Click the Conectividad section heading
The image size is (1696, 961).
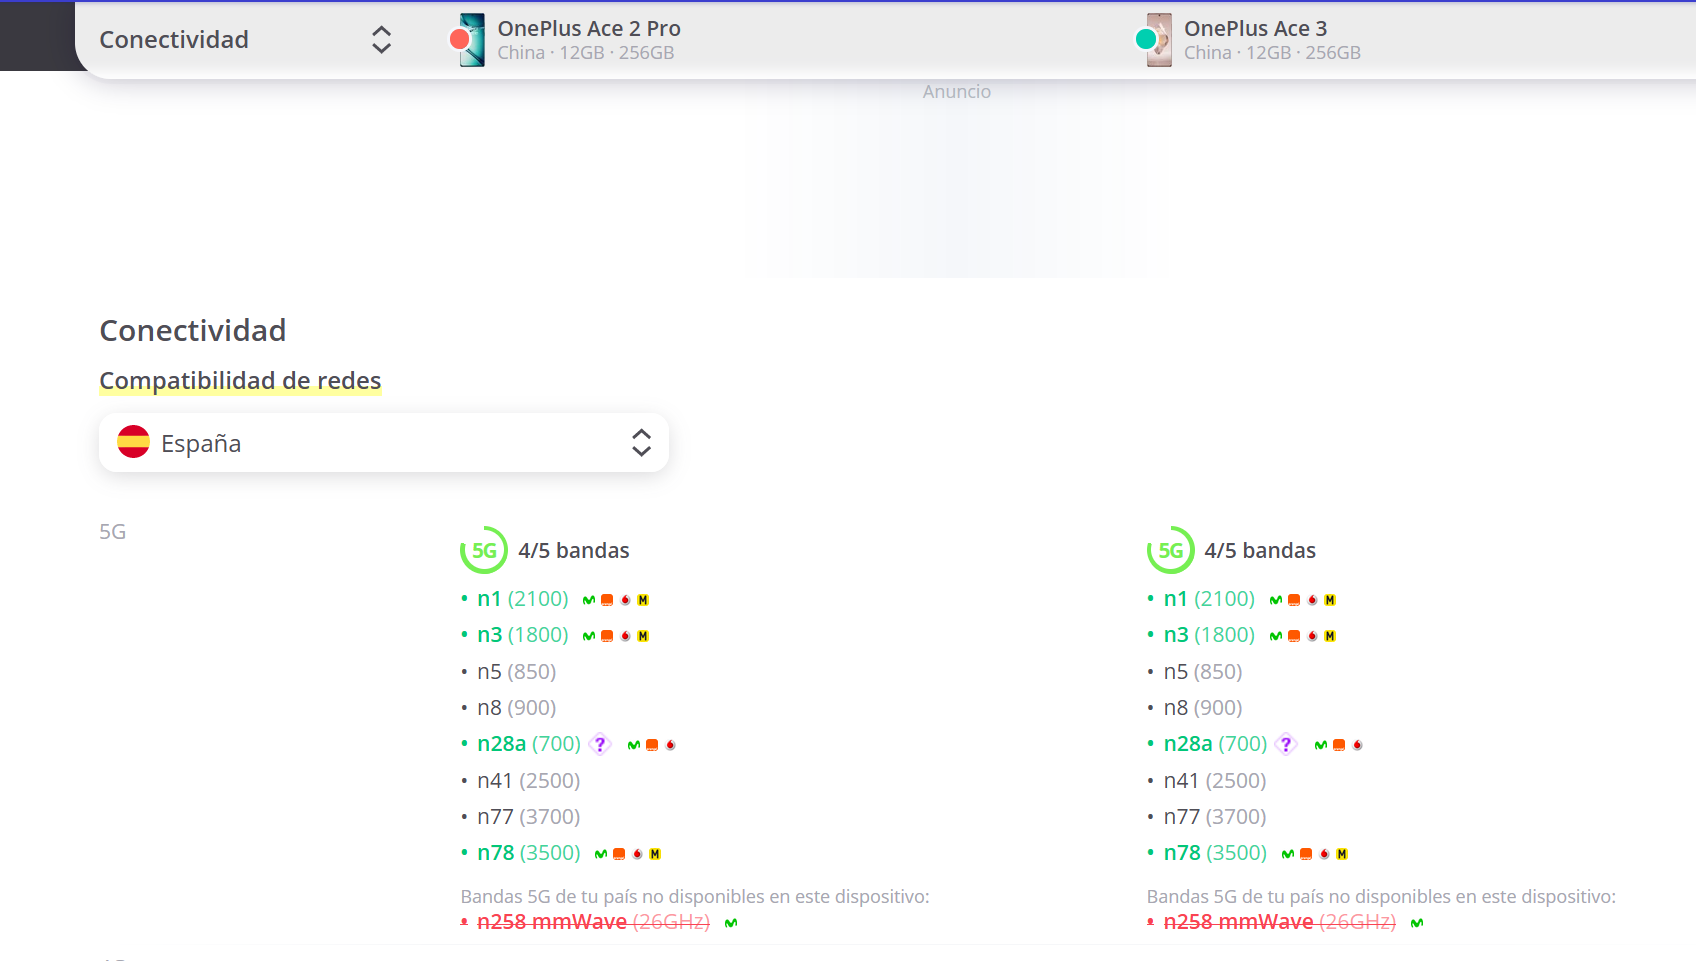[193, 331]
